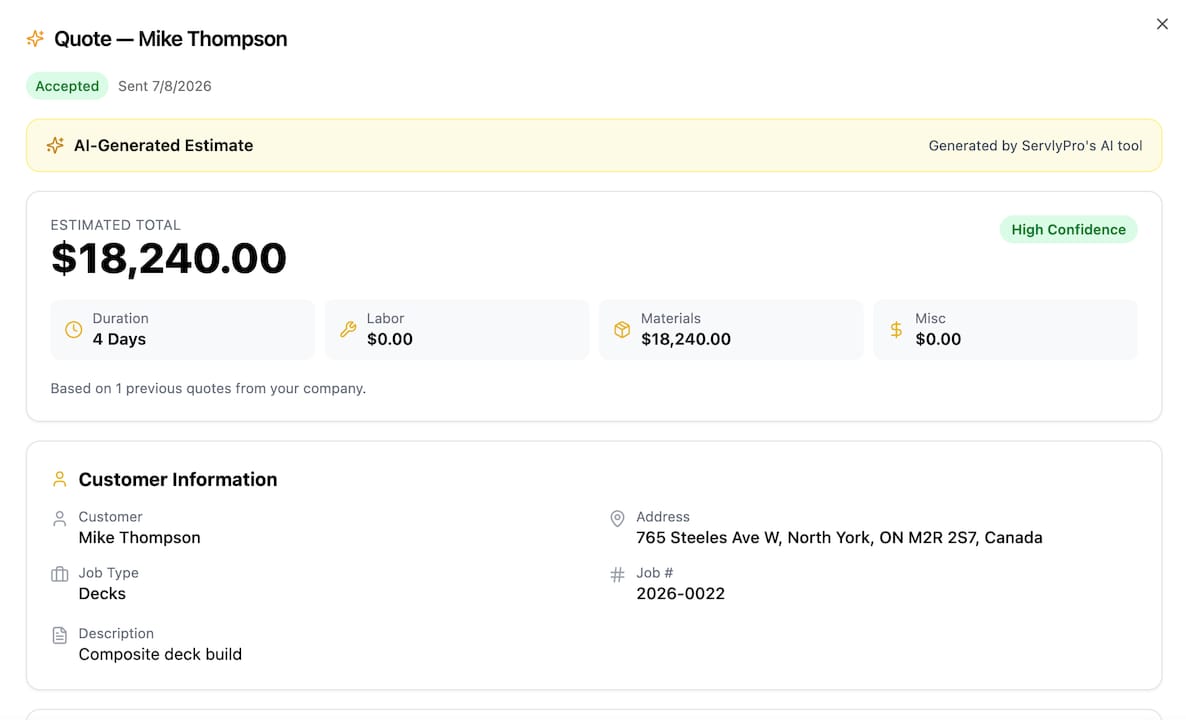Close the quote dialog with the X
The image size is (1186, 720).
1162,24
